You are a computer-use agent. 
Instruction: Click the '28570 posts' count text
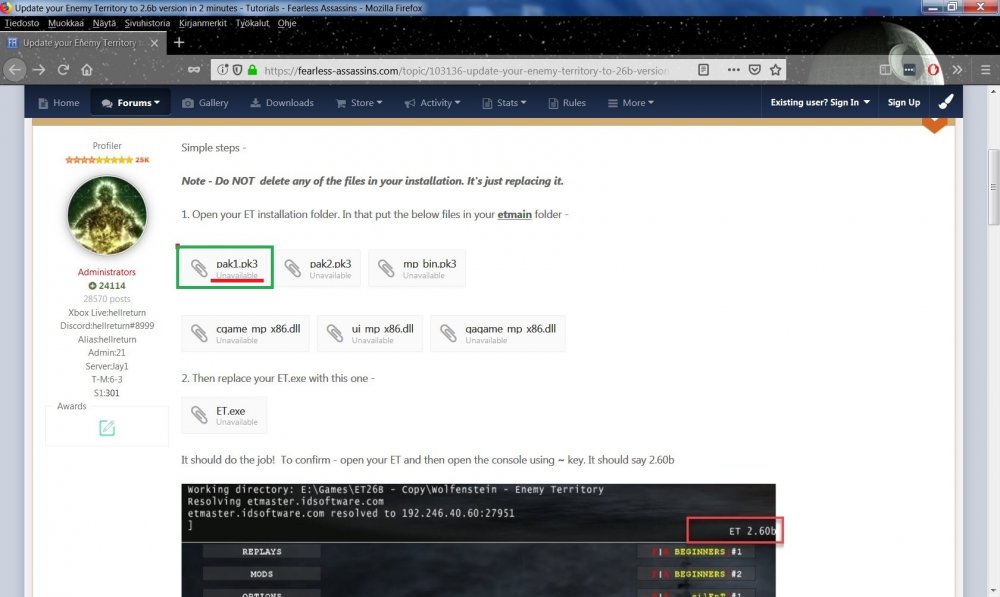click(x=107, y=298)
